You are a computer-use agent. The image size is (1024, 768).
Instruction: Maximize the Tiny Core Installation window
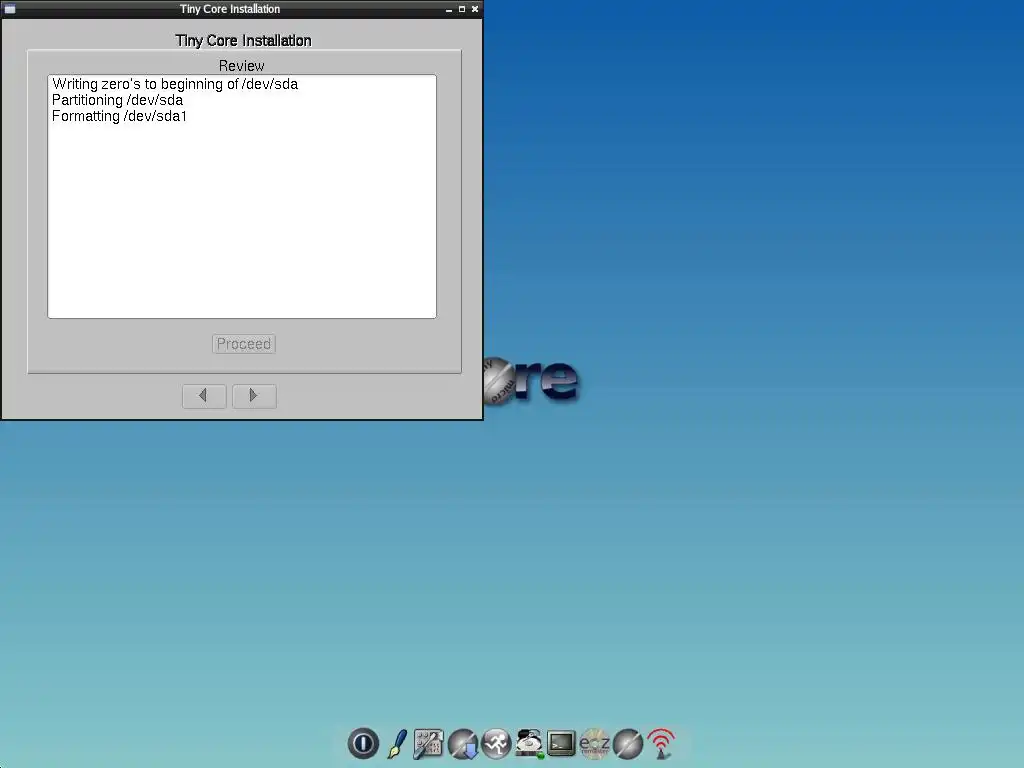point(462,9)
